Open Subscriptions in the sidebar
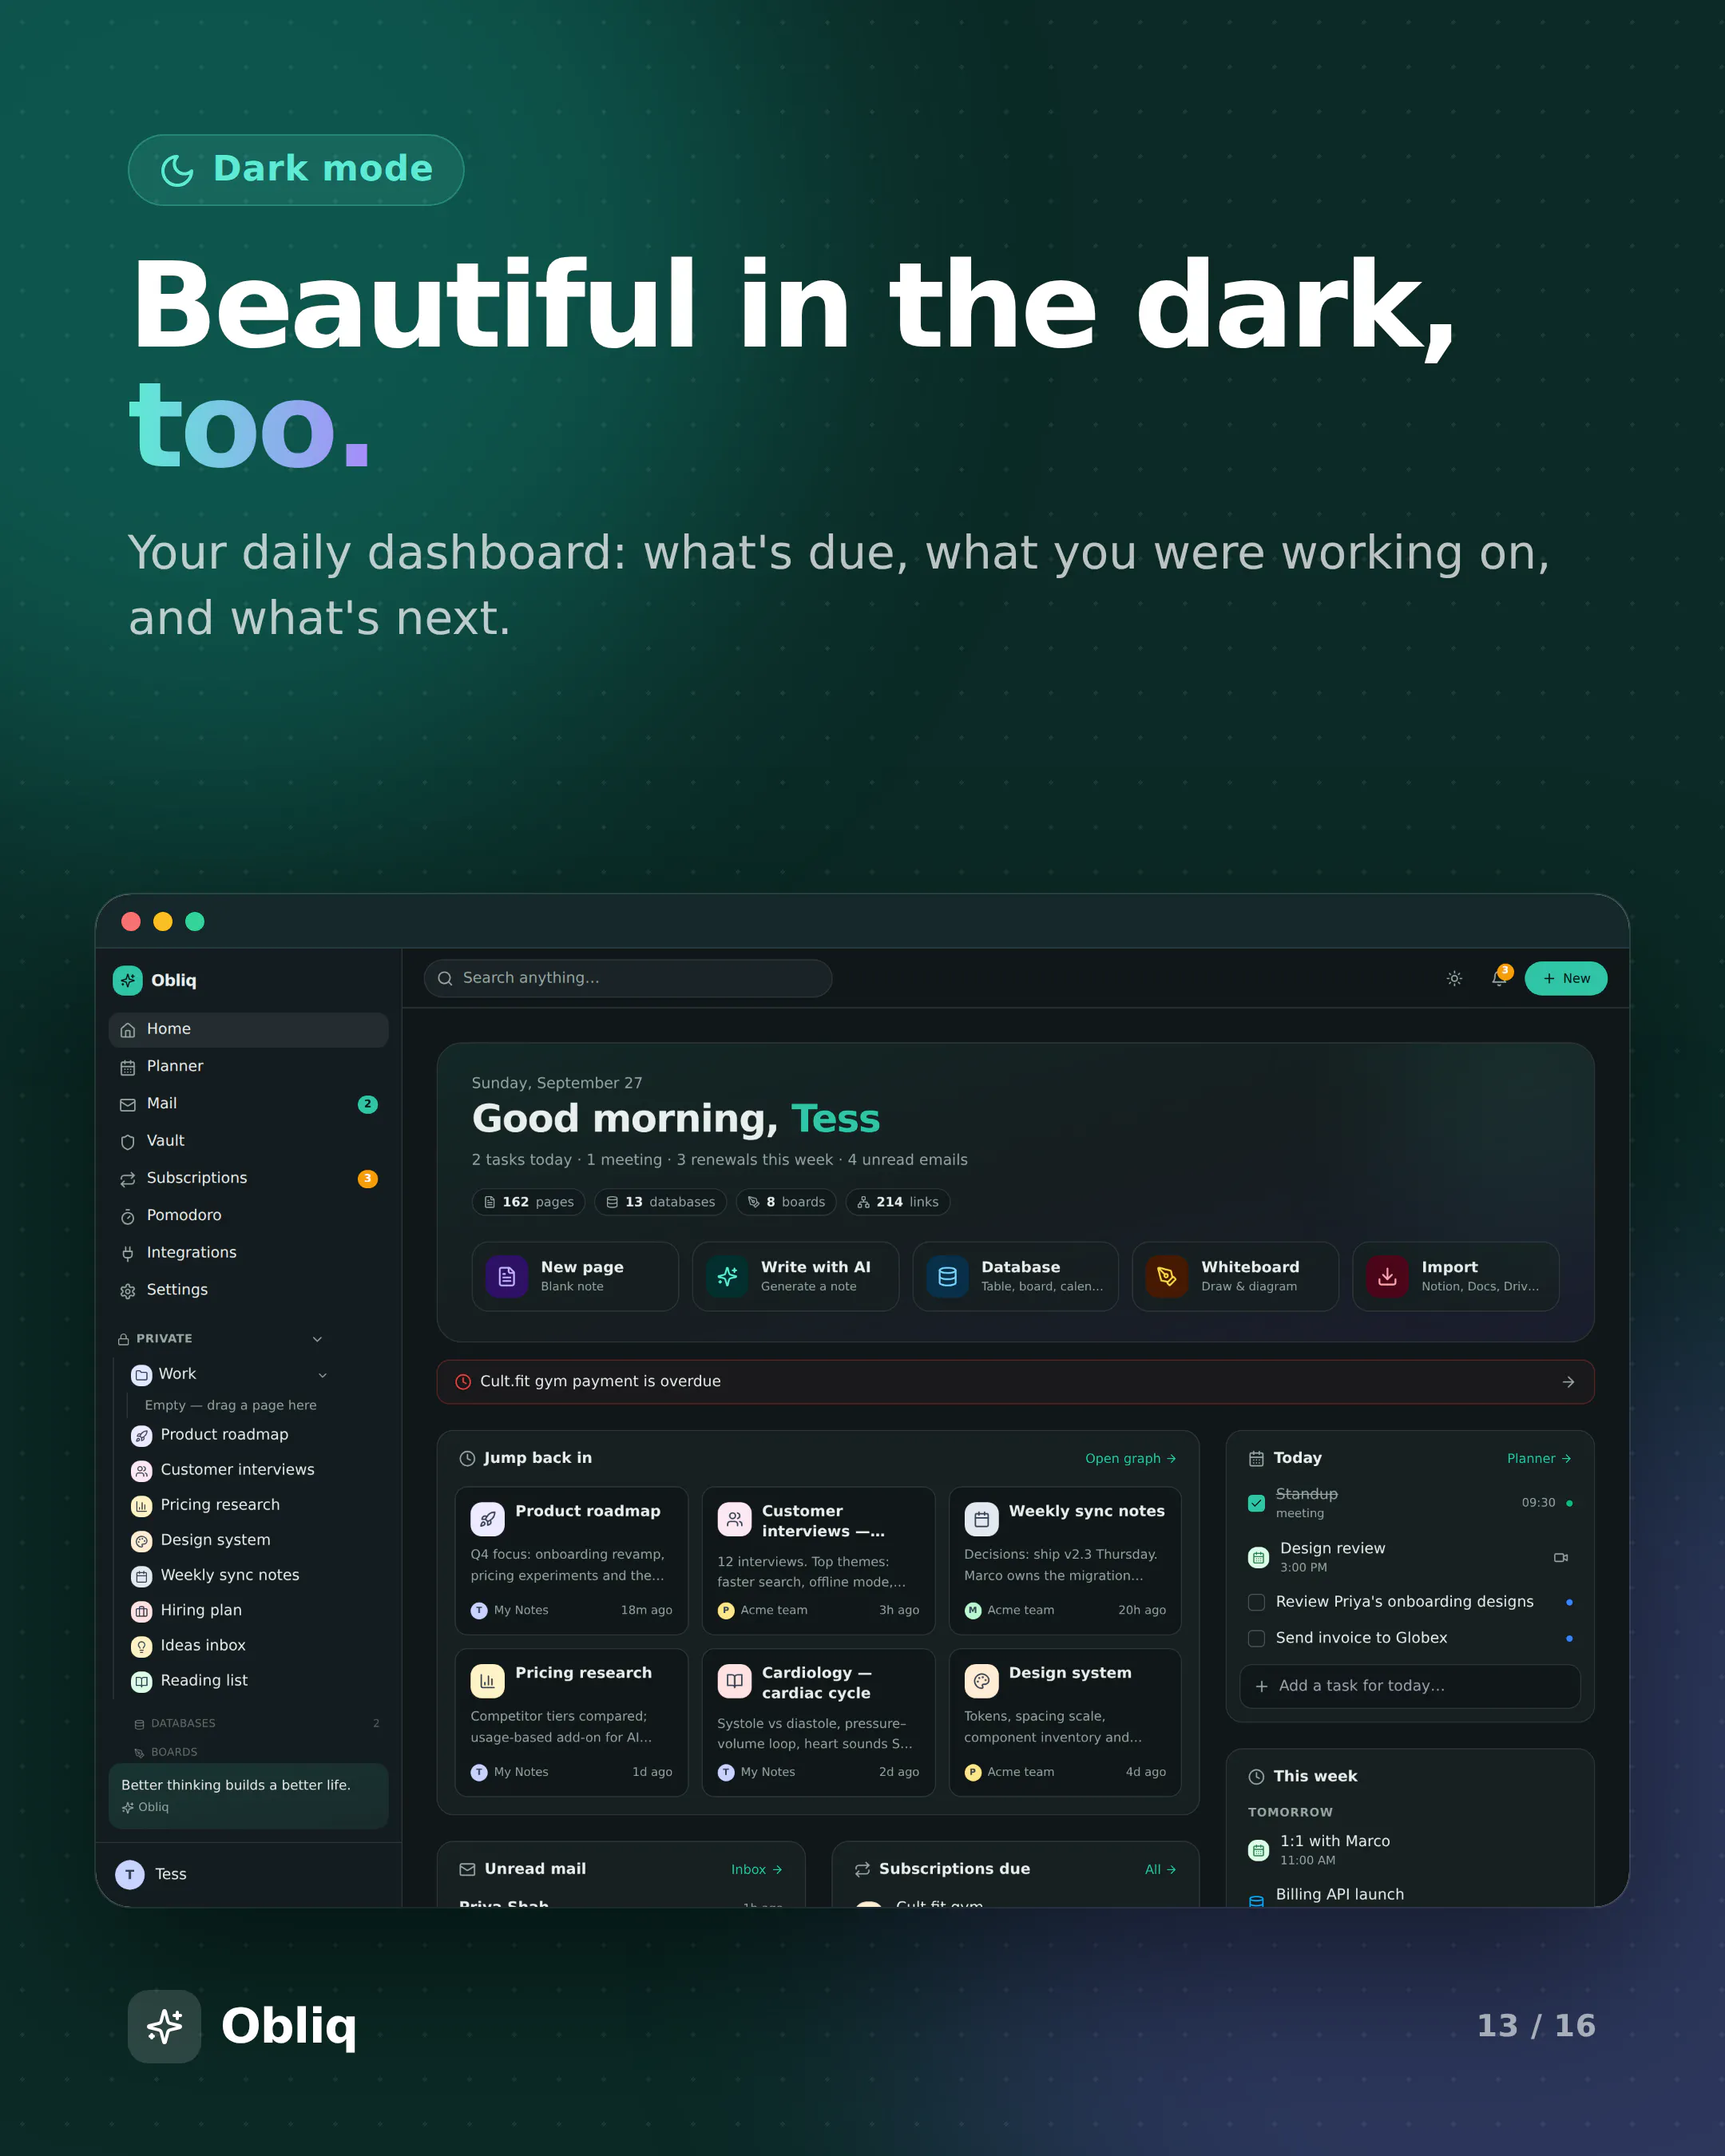This screenshot has height=2156, width=1725. pos(248,1178)
